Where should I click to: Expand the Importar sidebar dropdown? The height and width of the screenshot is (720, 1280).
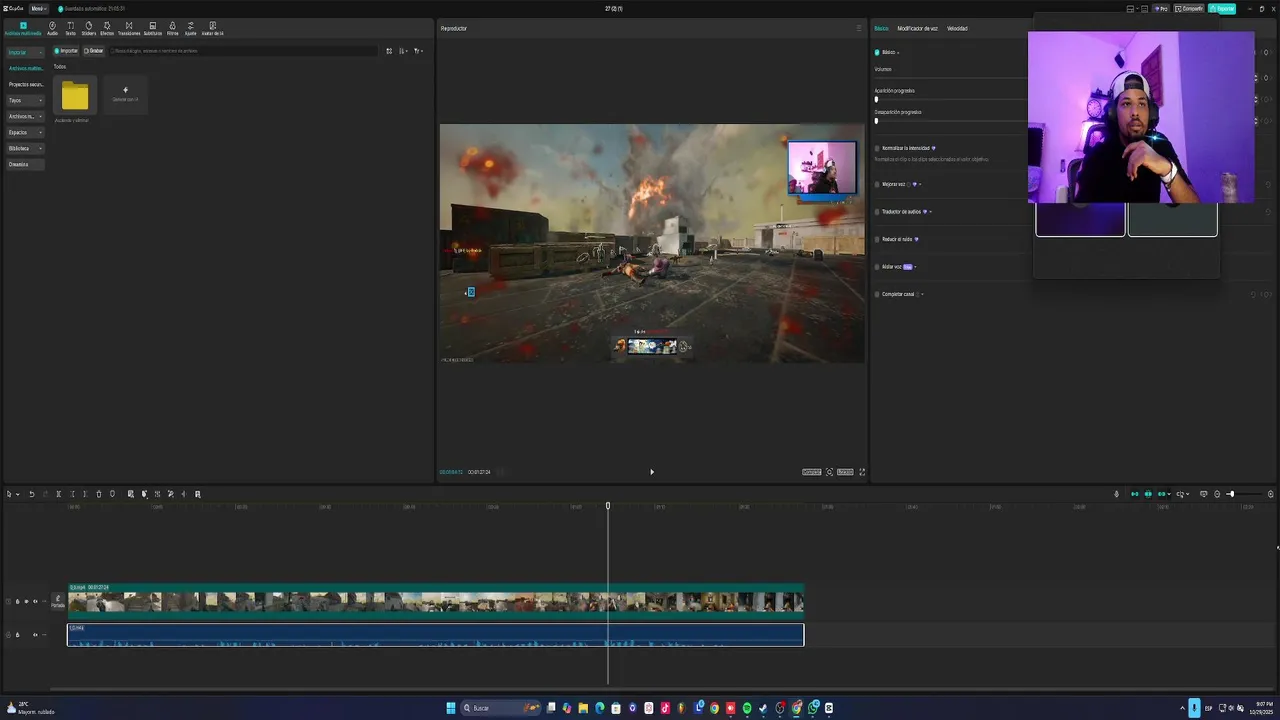[40, 52]
